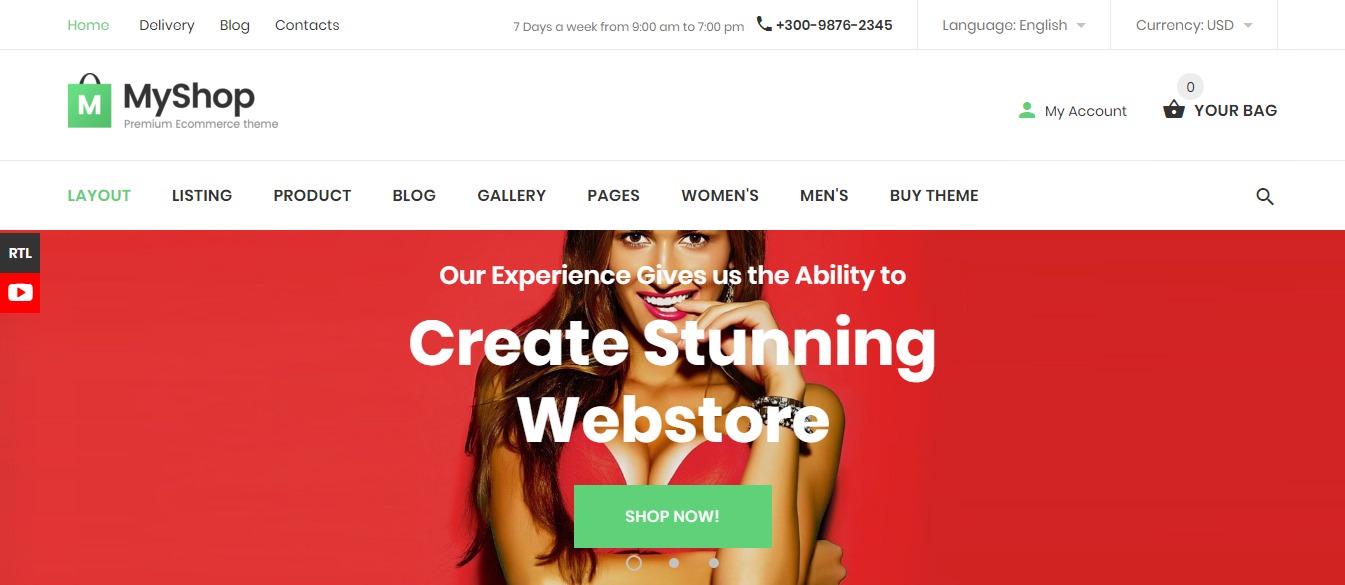1345x585 pixels.
Task: Select the second slider dot indicator
Action: (674, 563)
